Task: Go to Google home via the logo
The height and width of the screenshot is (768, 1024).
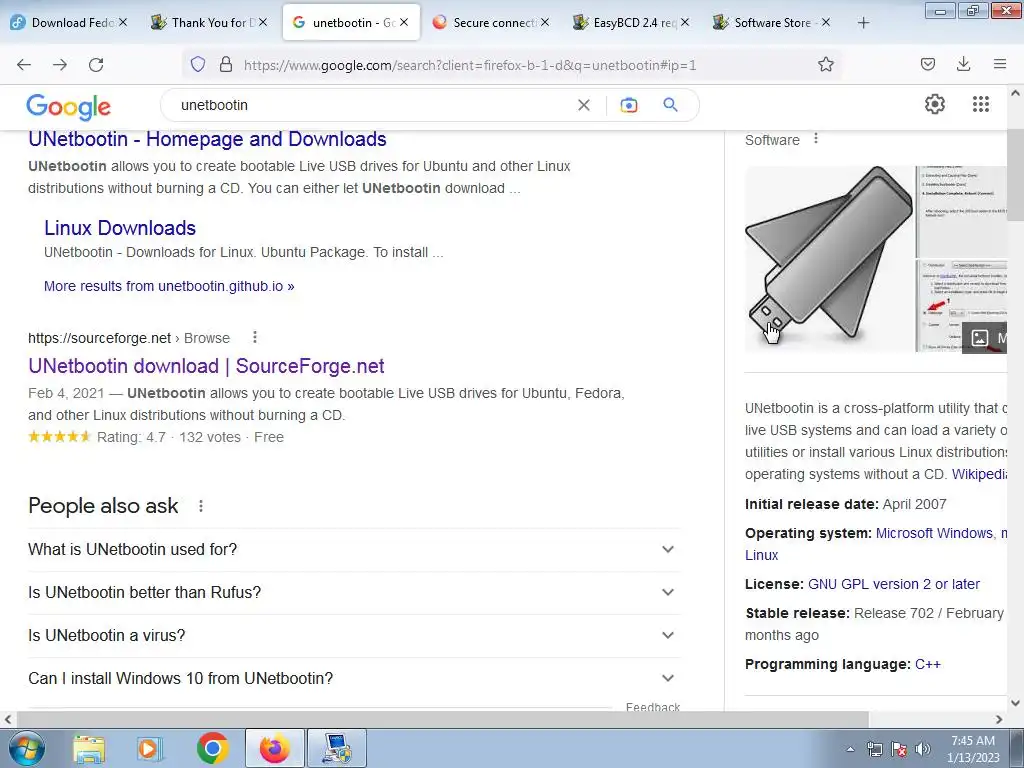Action: pyautogui.click(x=69, y=106)
